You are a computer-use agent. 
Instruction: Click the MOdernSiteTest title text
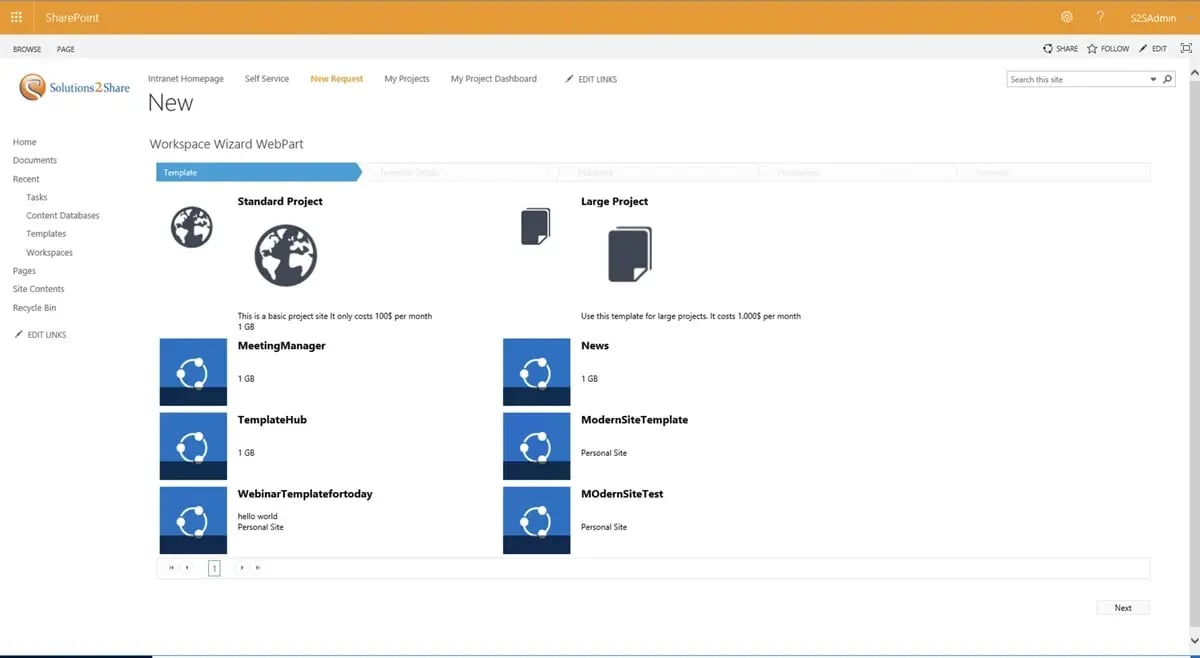tap(622, 493)
